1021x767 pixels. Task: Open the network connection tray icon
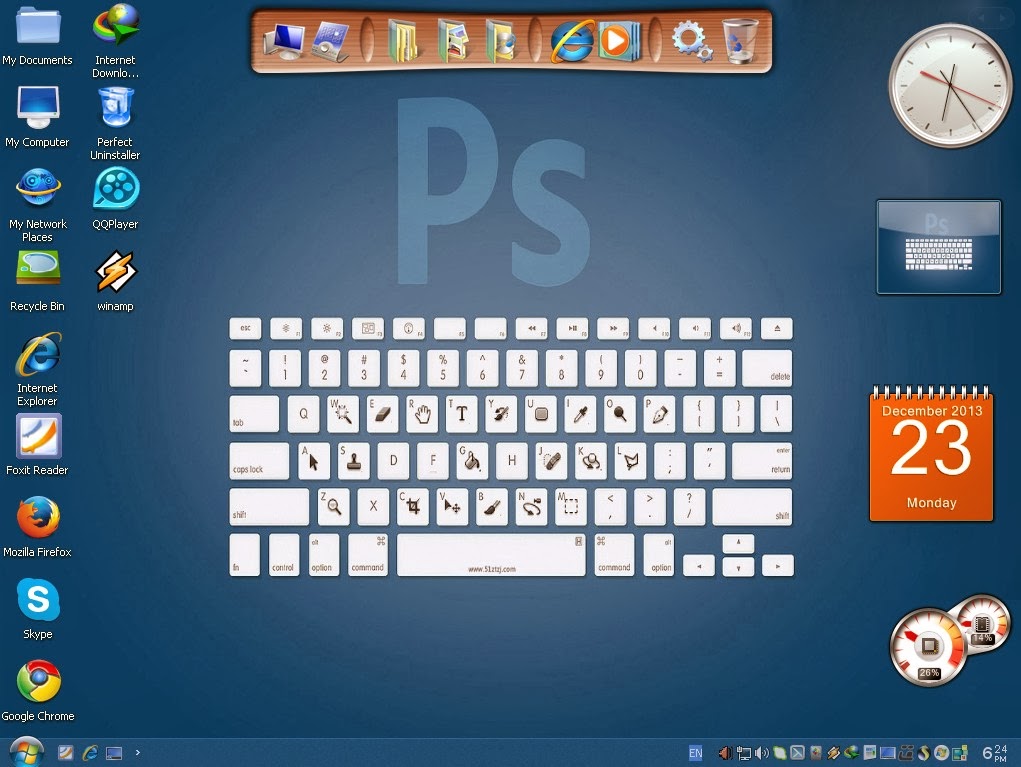pos(744,753)
